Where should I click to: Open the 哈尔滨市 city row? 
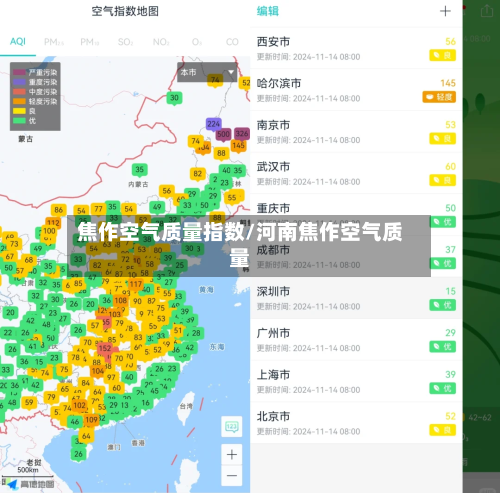(356, 90)
